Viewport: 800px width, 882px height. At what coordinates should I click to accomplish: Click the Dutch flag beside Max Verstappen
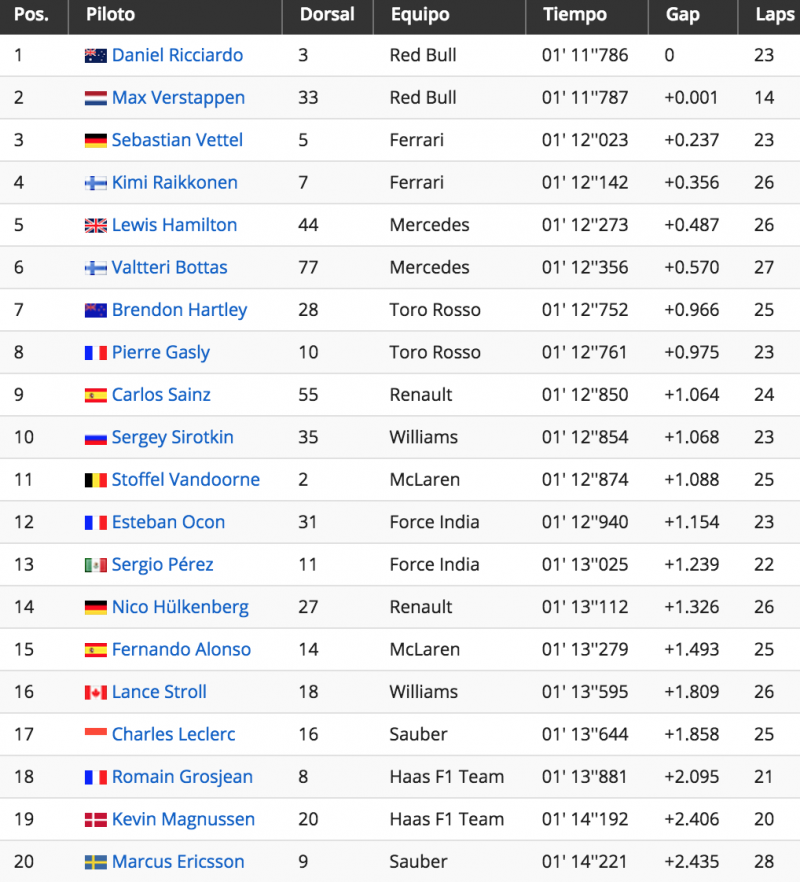(x=96, y=98)
